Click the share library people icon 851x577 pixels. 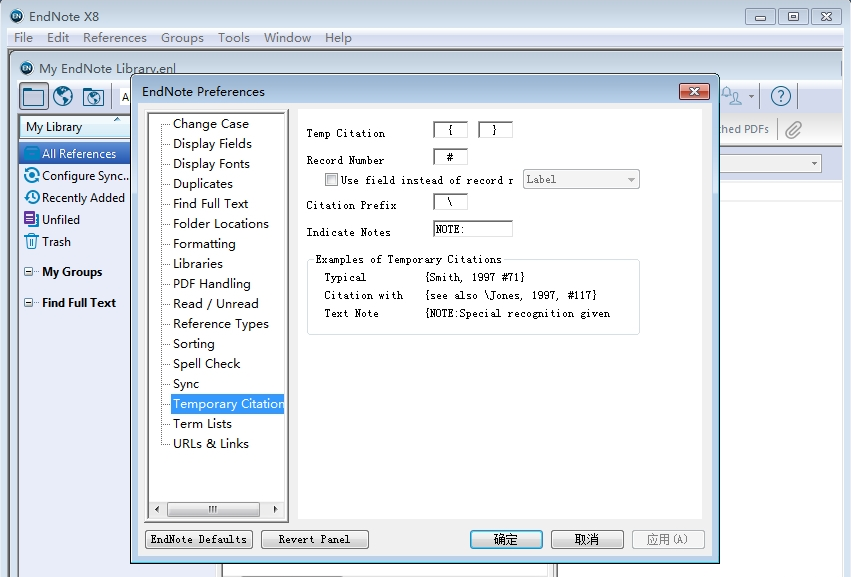pos(732,97)
